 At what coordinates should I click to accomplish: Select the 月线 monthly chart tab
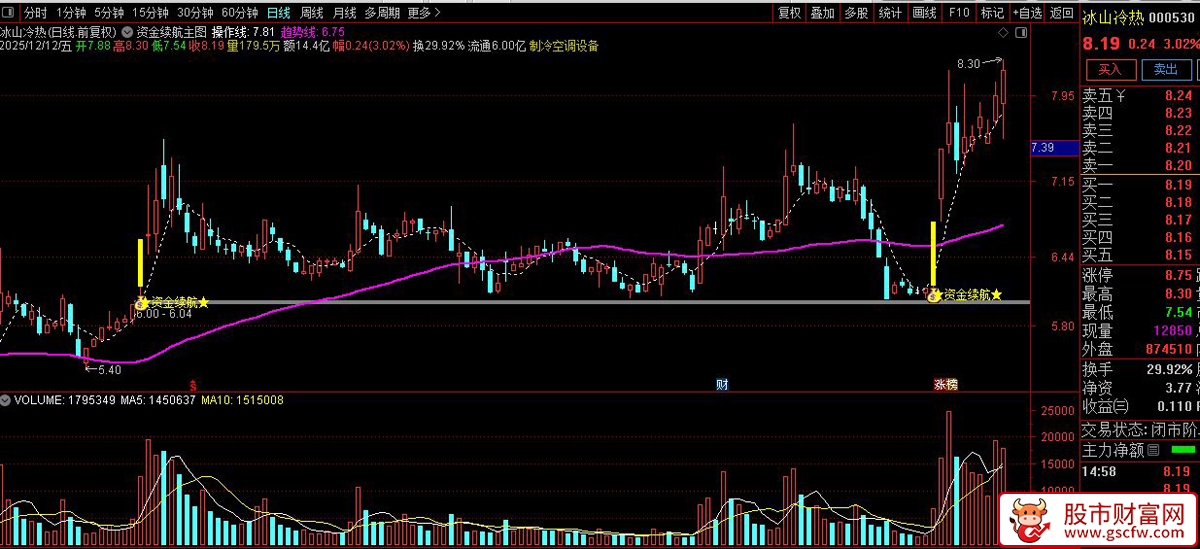tap(344, 13)
